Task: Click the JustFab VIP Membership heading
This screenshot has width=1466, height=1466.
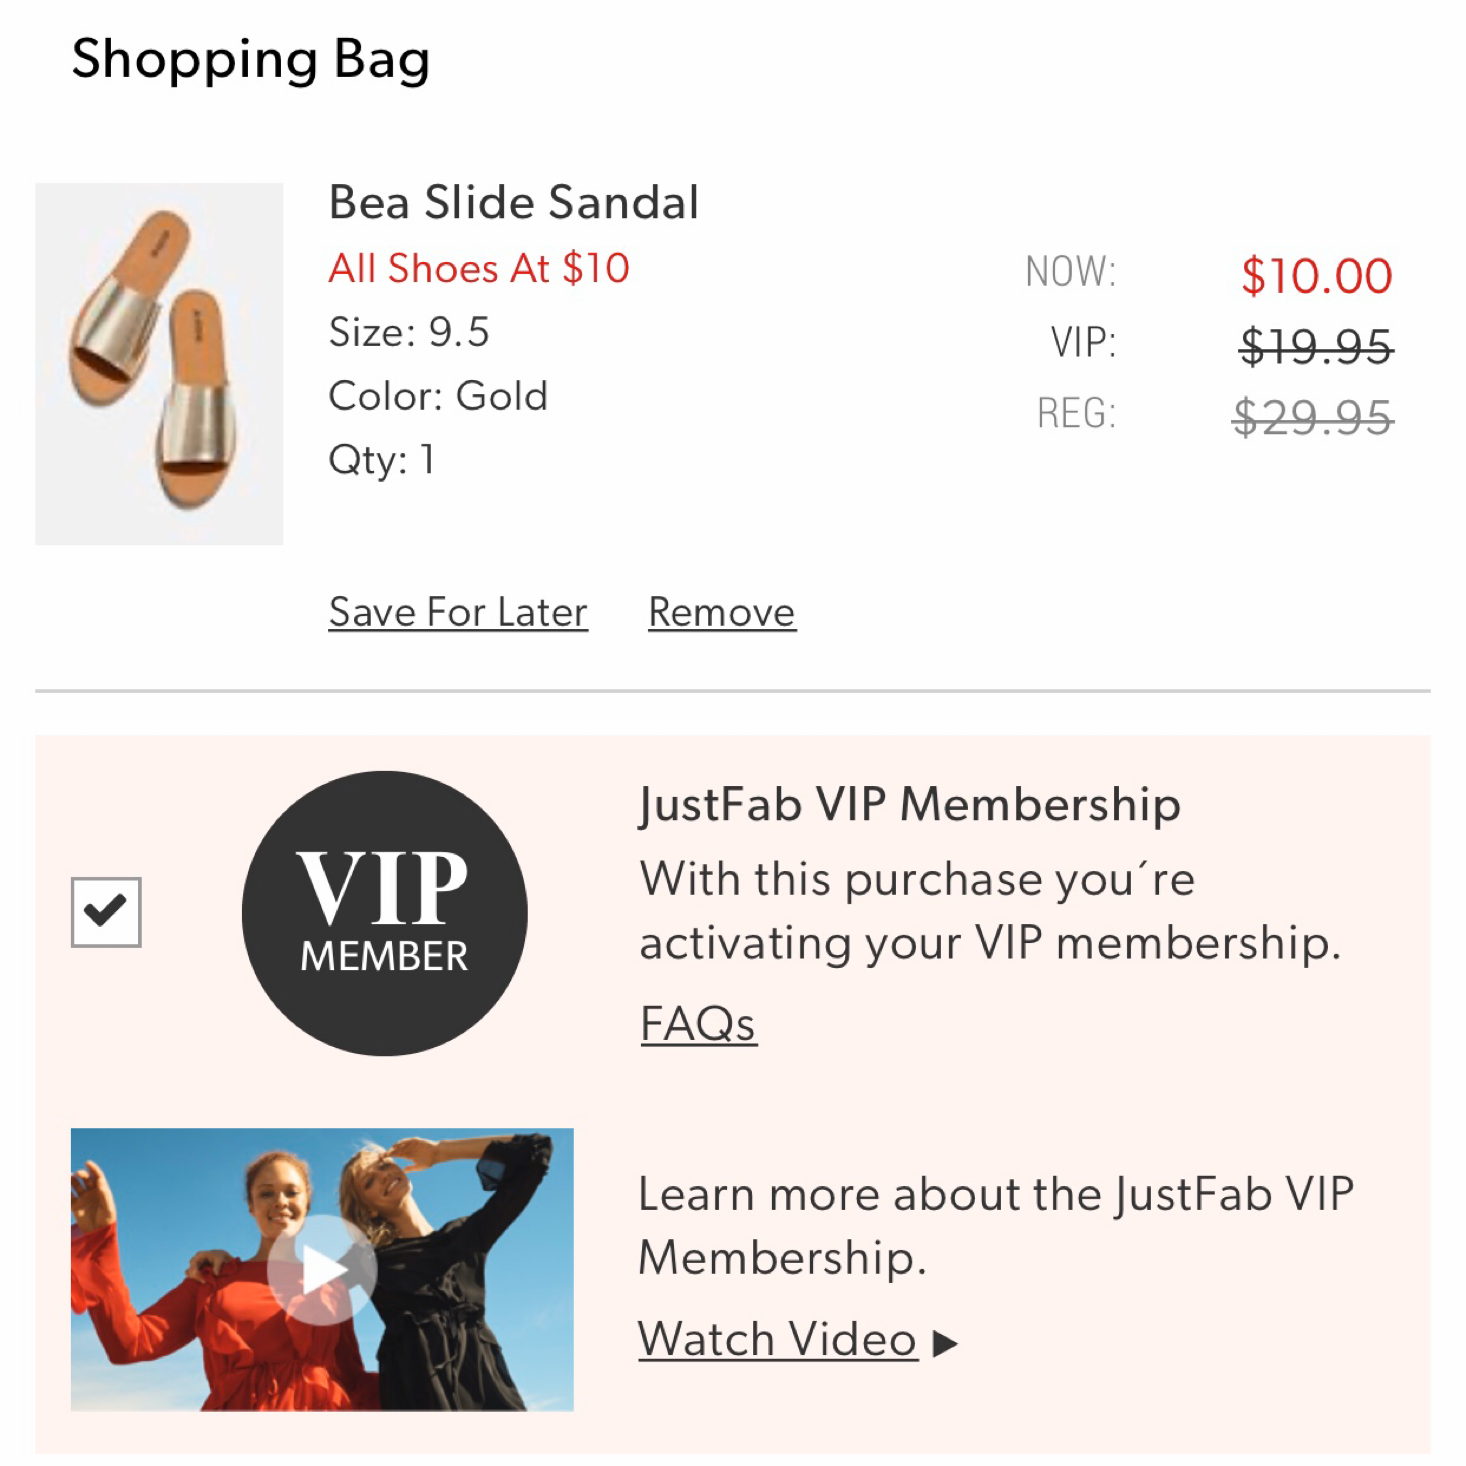Action: tap(910, 803)
